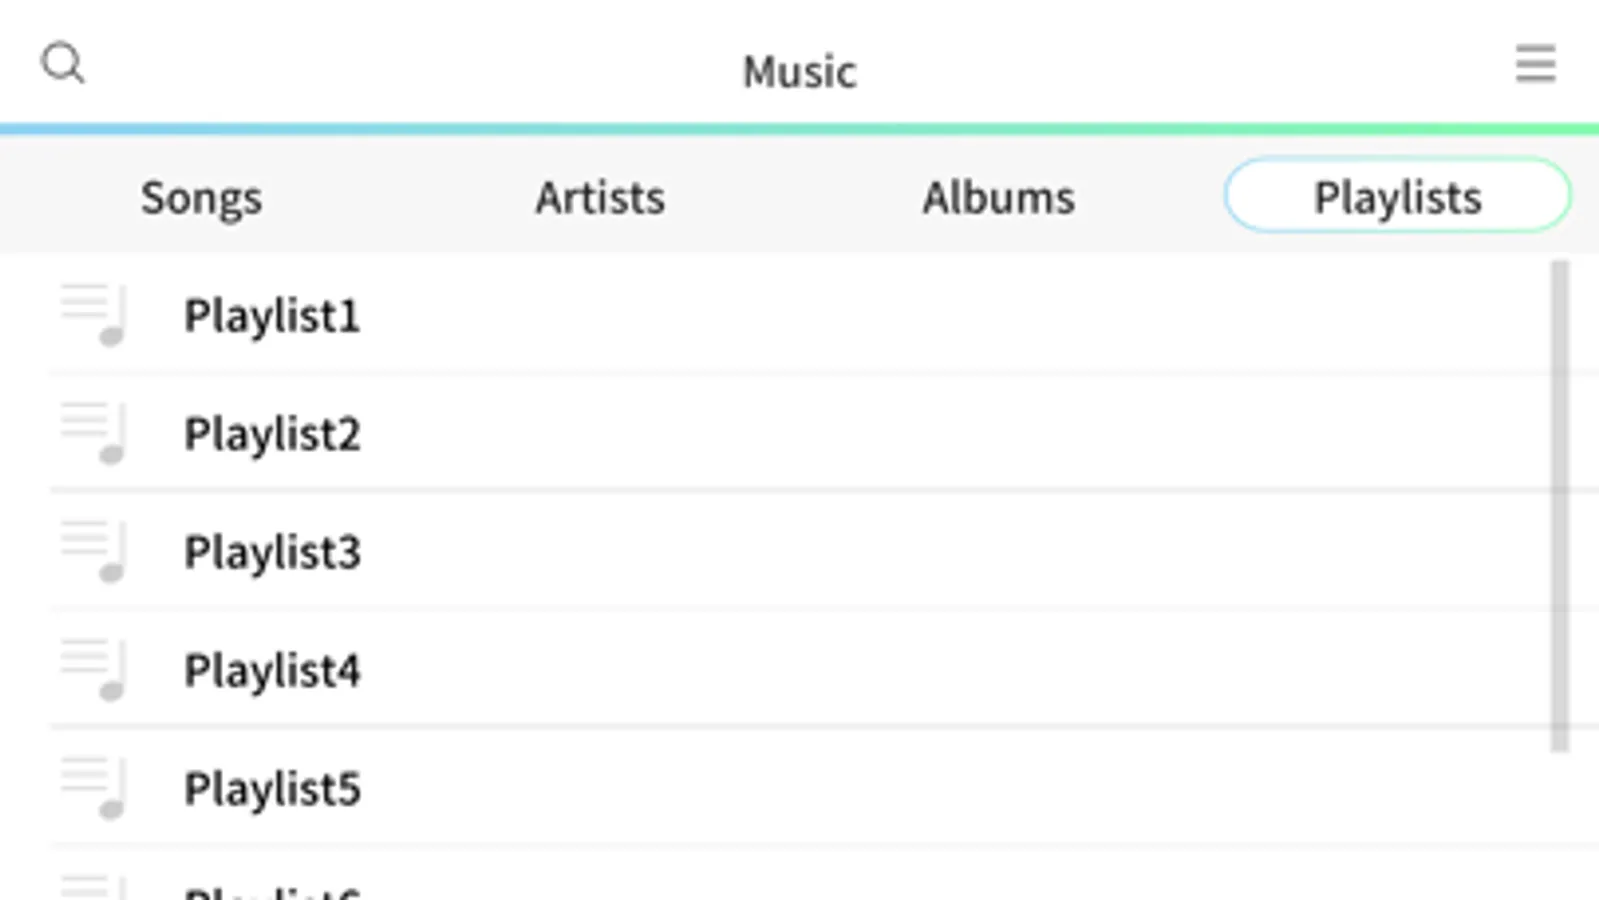Select the Playlists tab
1599x900 pixels.
(x=1397, y=196)
